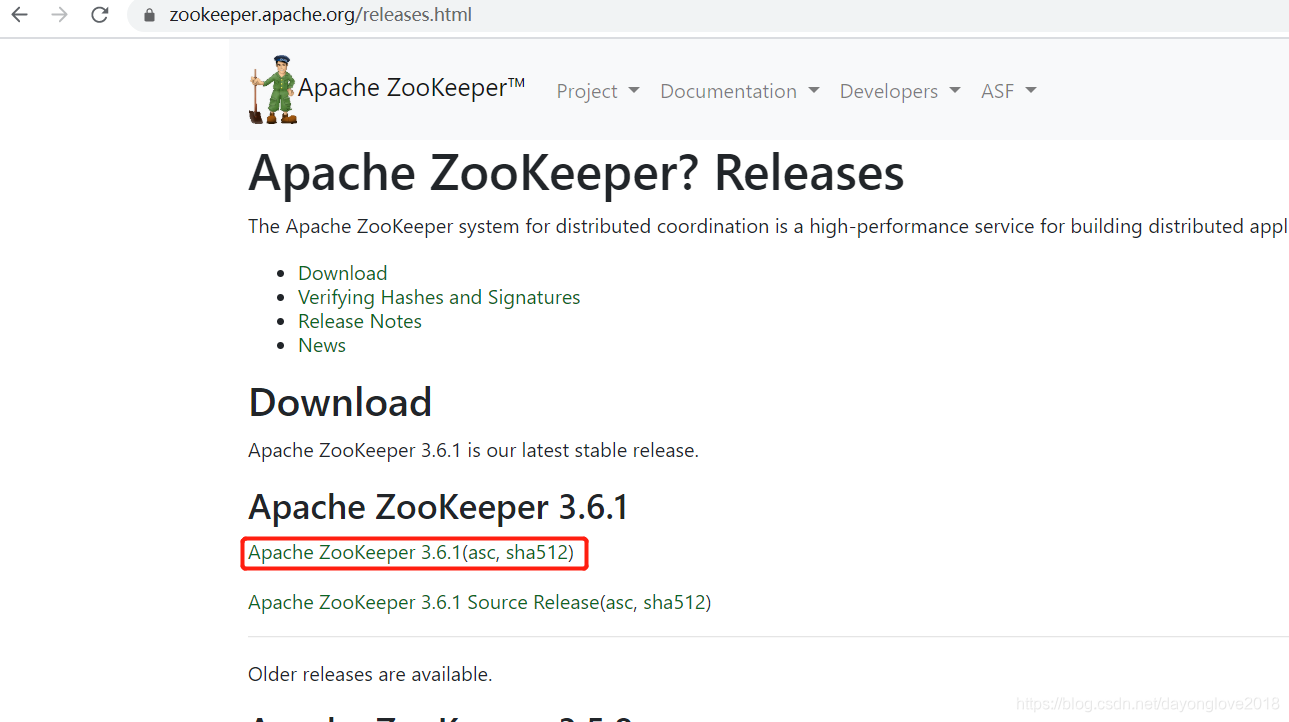Click the padlock site security icon
The image size is (1289, 722).
[150, 16]
